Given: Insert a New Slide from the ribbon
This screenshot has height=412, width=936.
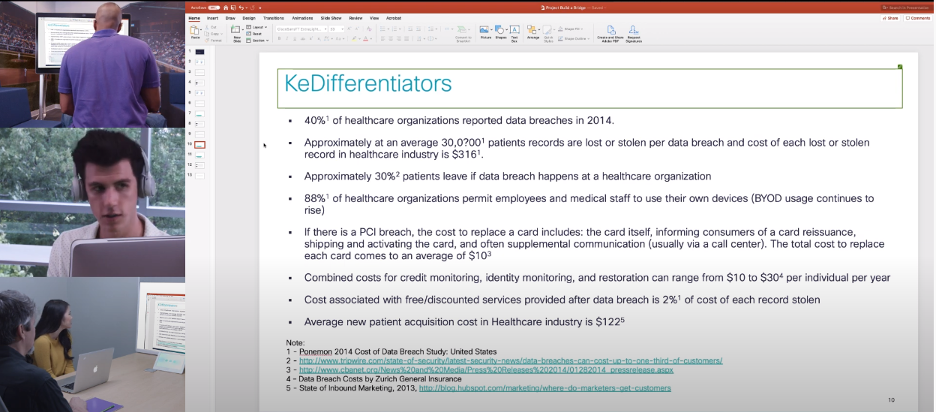Looking at the screenshot, I should [237, 33].
